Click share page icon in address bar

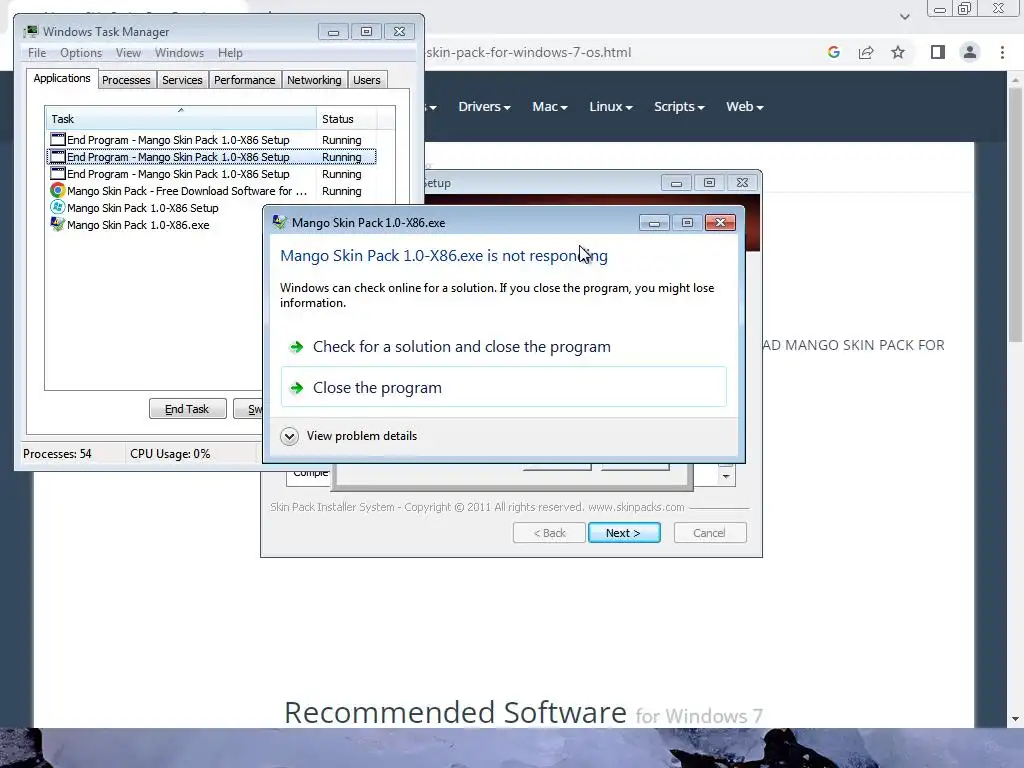click(866, 52)
